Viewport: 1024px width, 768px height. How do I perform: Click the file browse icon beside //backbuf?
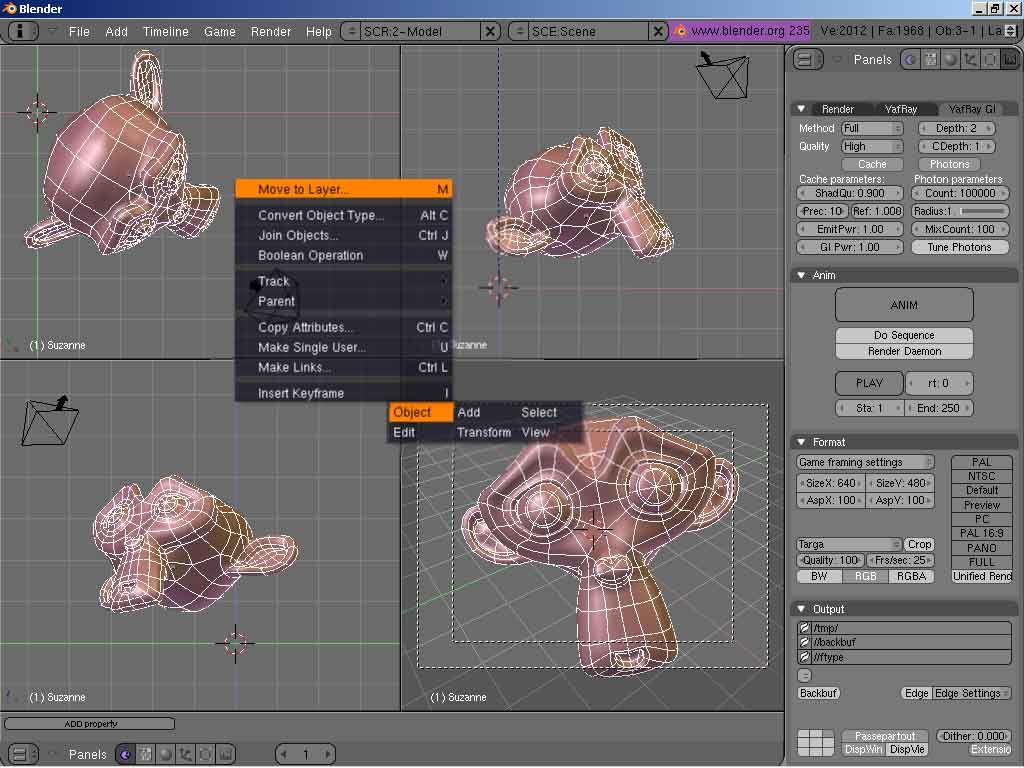pos(805,642)
